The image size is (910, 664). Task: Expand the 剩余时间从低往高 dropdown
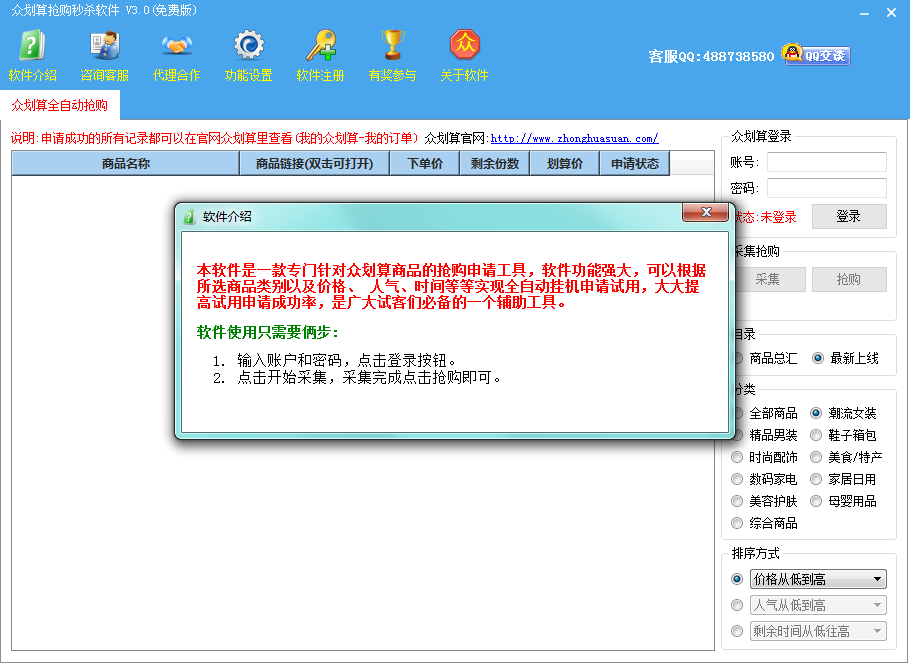coord(818,630)
